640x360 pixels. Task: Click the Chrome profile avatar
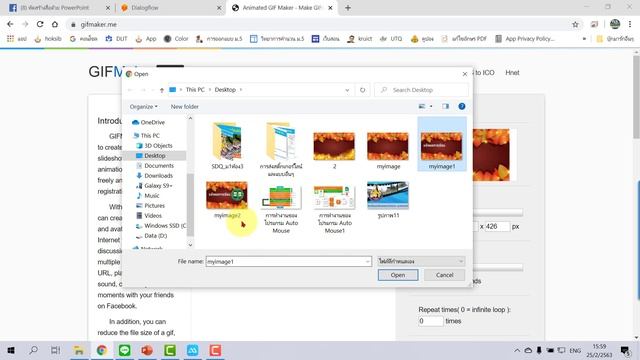click(615, 24)
